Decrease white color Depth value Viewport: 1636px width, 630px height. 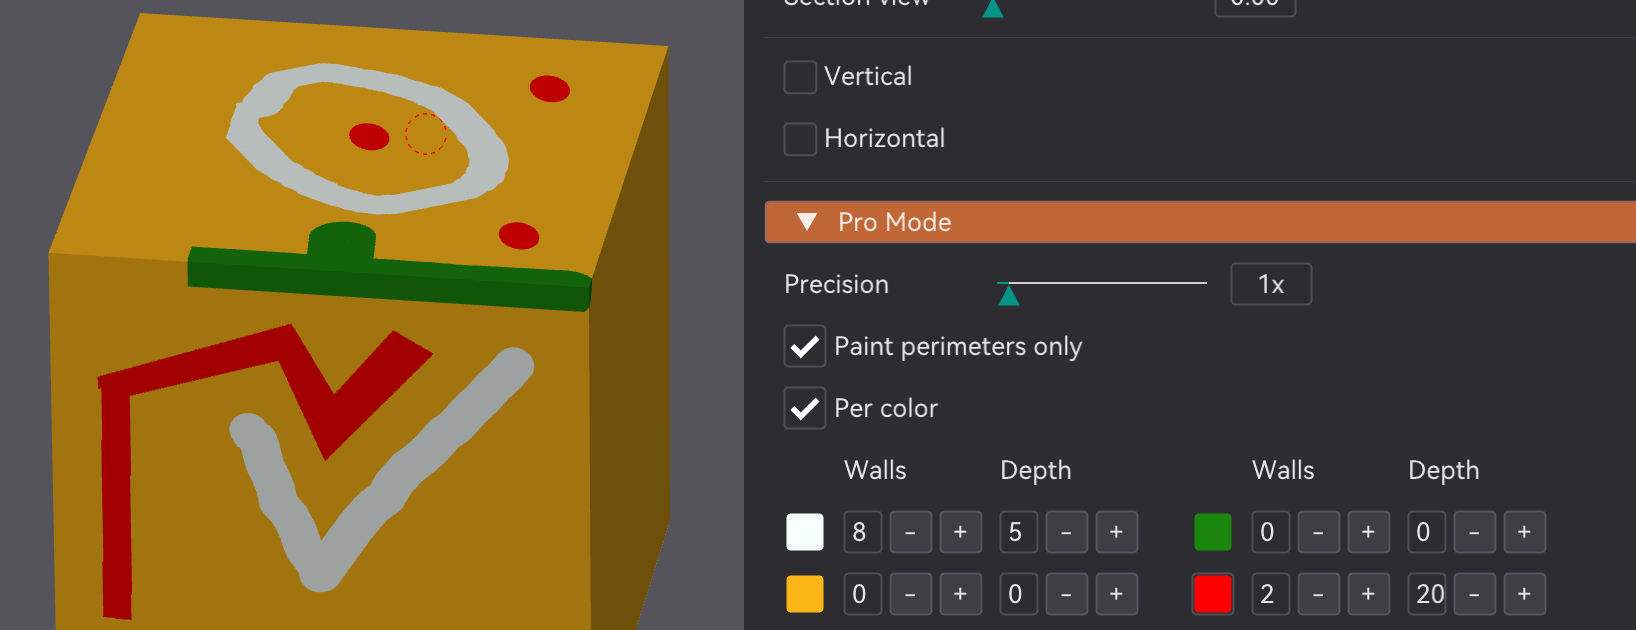click(1067, 532)
